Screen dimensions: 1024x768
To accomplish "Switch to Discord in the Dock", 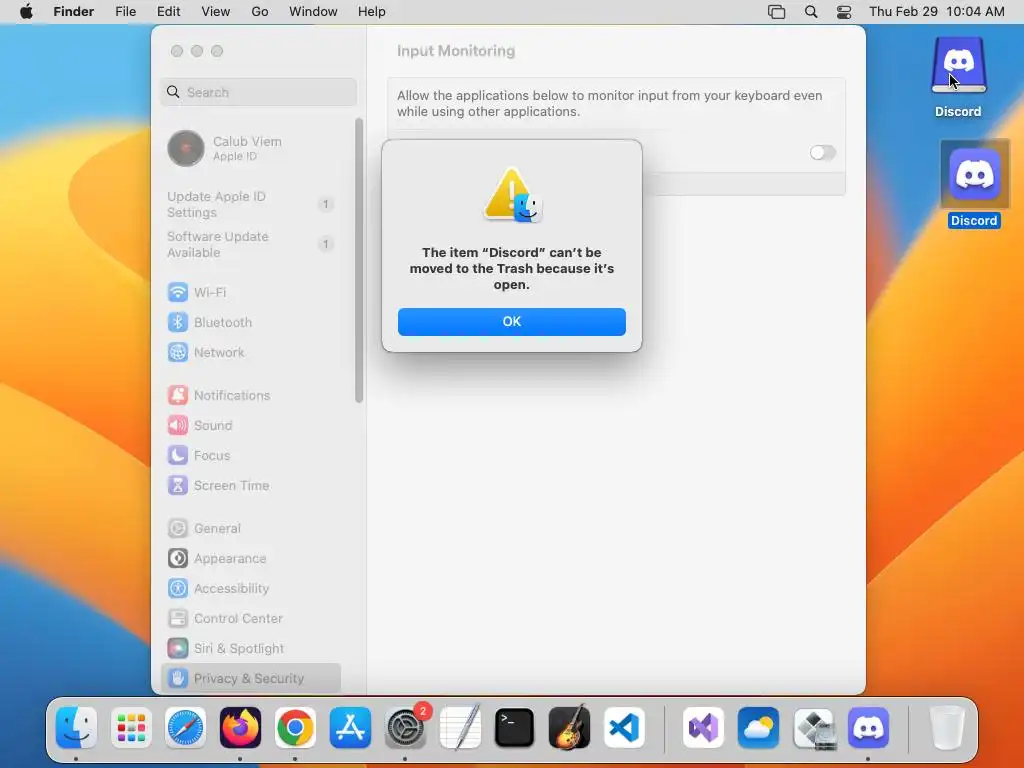I will [869, 727].
